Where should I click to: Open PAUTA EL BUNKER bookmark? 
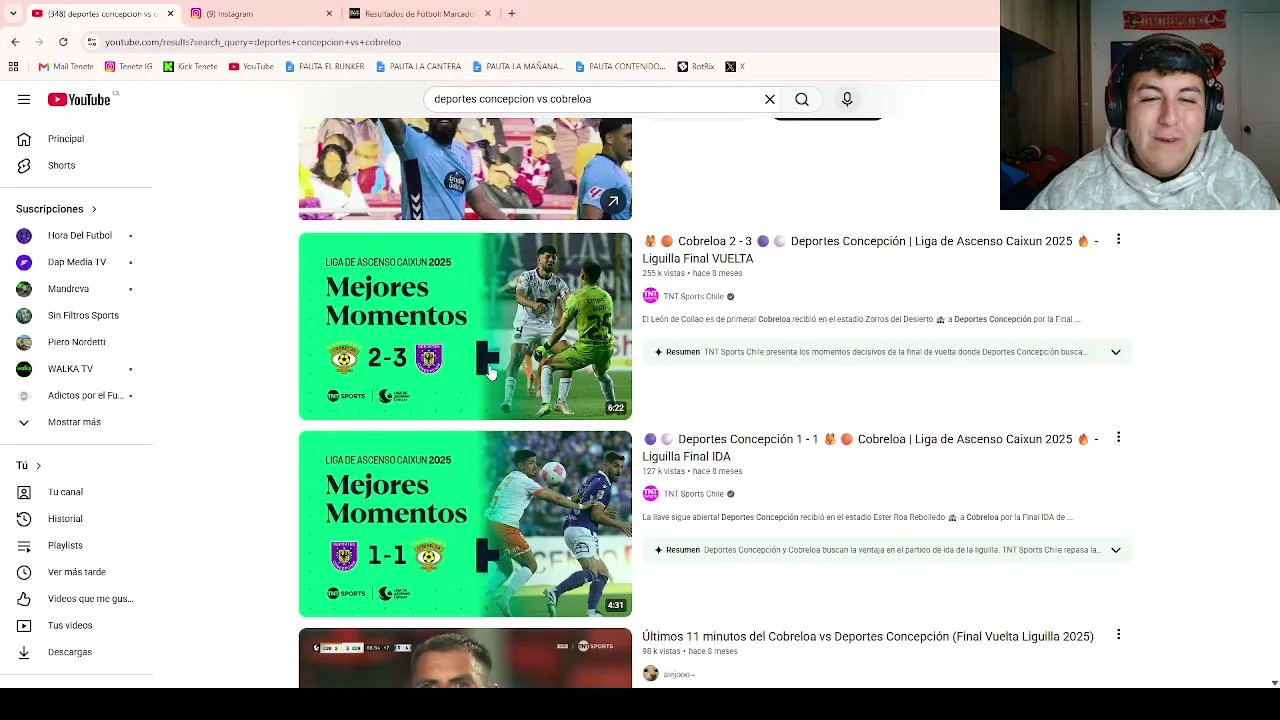pyautogui.click(x=324, y=67)
